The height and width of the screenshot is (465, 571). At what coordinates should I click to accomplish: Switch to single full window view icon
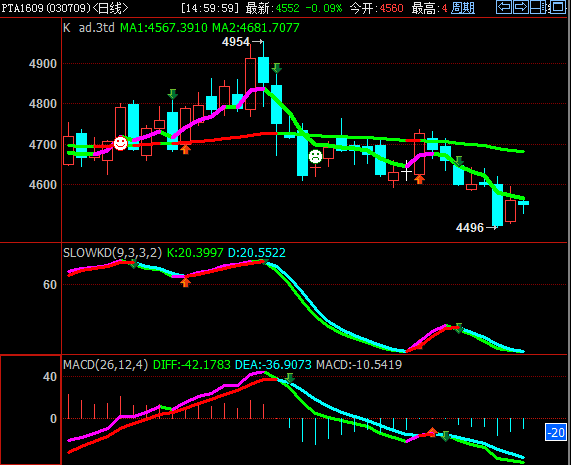click(557, 7)
